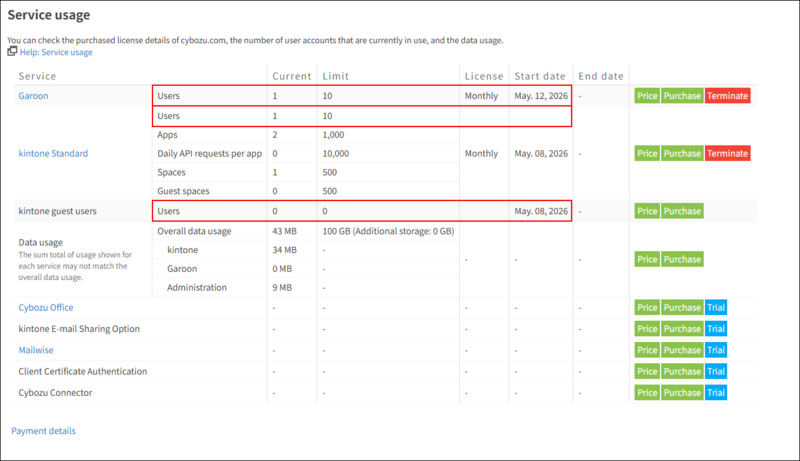This screenshot has height=461, width=800.
Task: Click Price button for Cybozu Connector
Action: [647, 393]
